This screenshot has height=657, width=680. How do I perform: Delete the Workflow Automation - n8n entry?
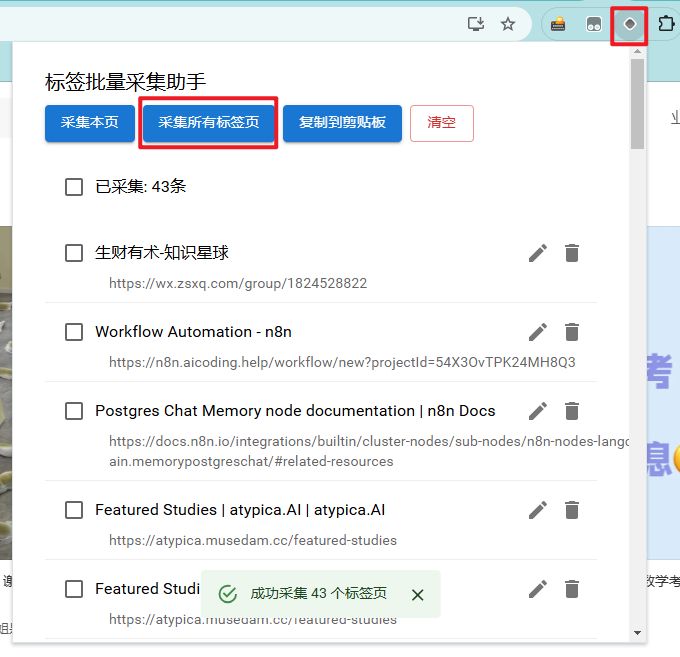[x=572, y=332]
